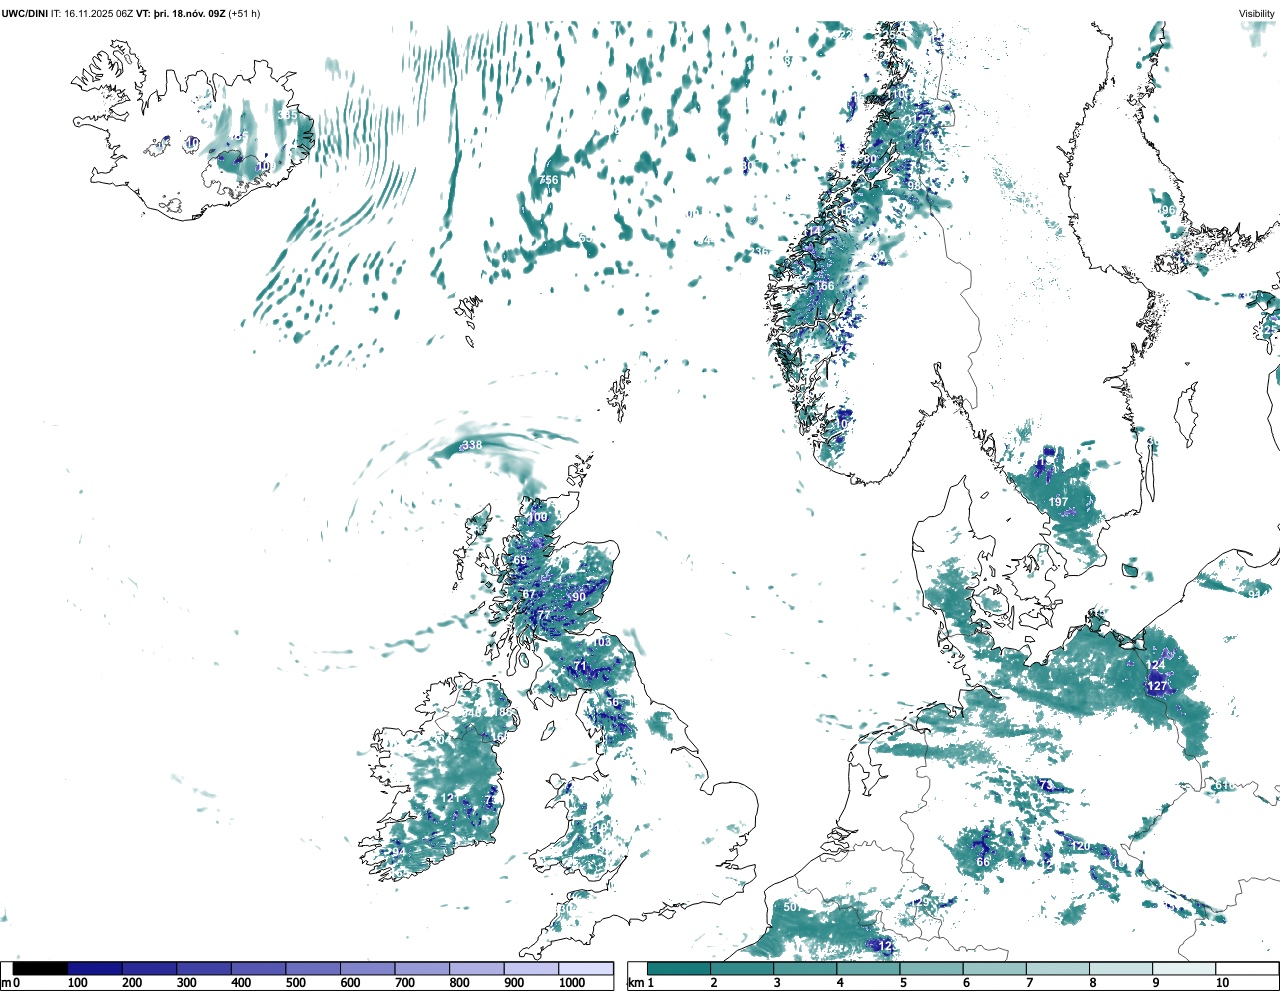Click the '10' tick on kilometres legend
The width and height of the screenshot is (1280, 991).
pyautogui.click(x=1222, y=983)
